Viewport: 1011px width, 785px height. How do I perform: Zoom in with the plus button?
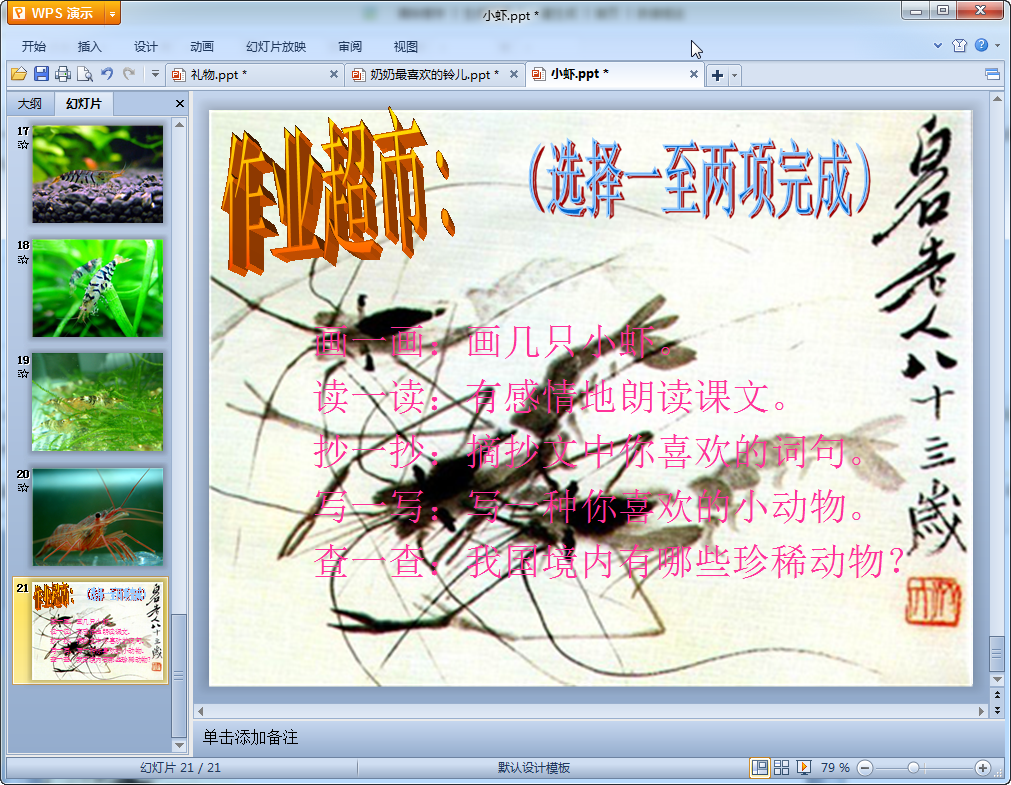(983, 768)
